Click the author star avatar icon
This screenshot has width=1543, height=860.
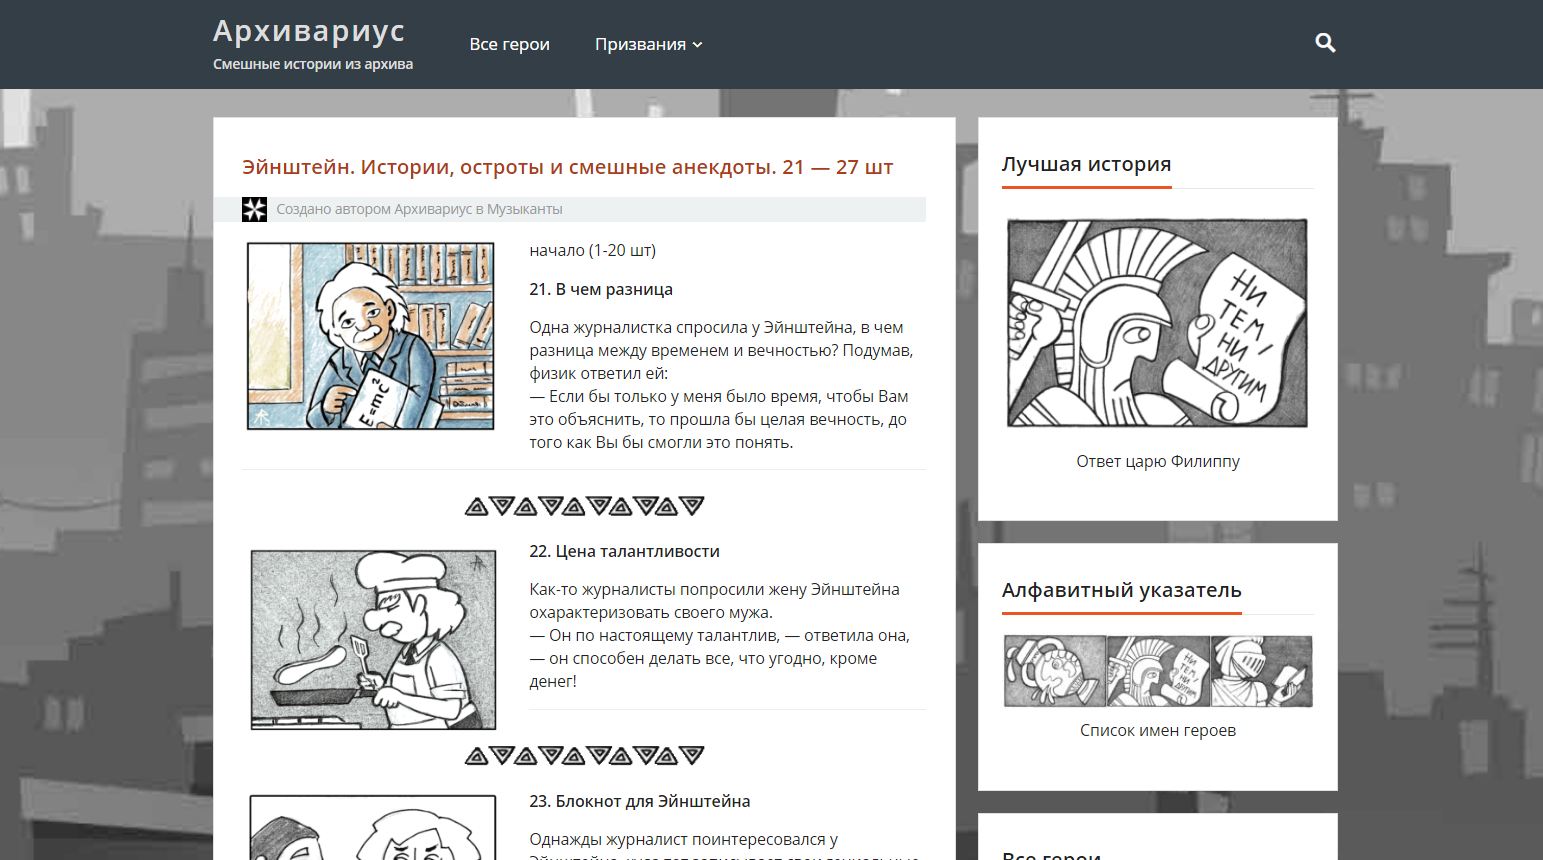[x=254, y=209]
